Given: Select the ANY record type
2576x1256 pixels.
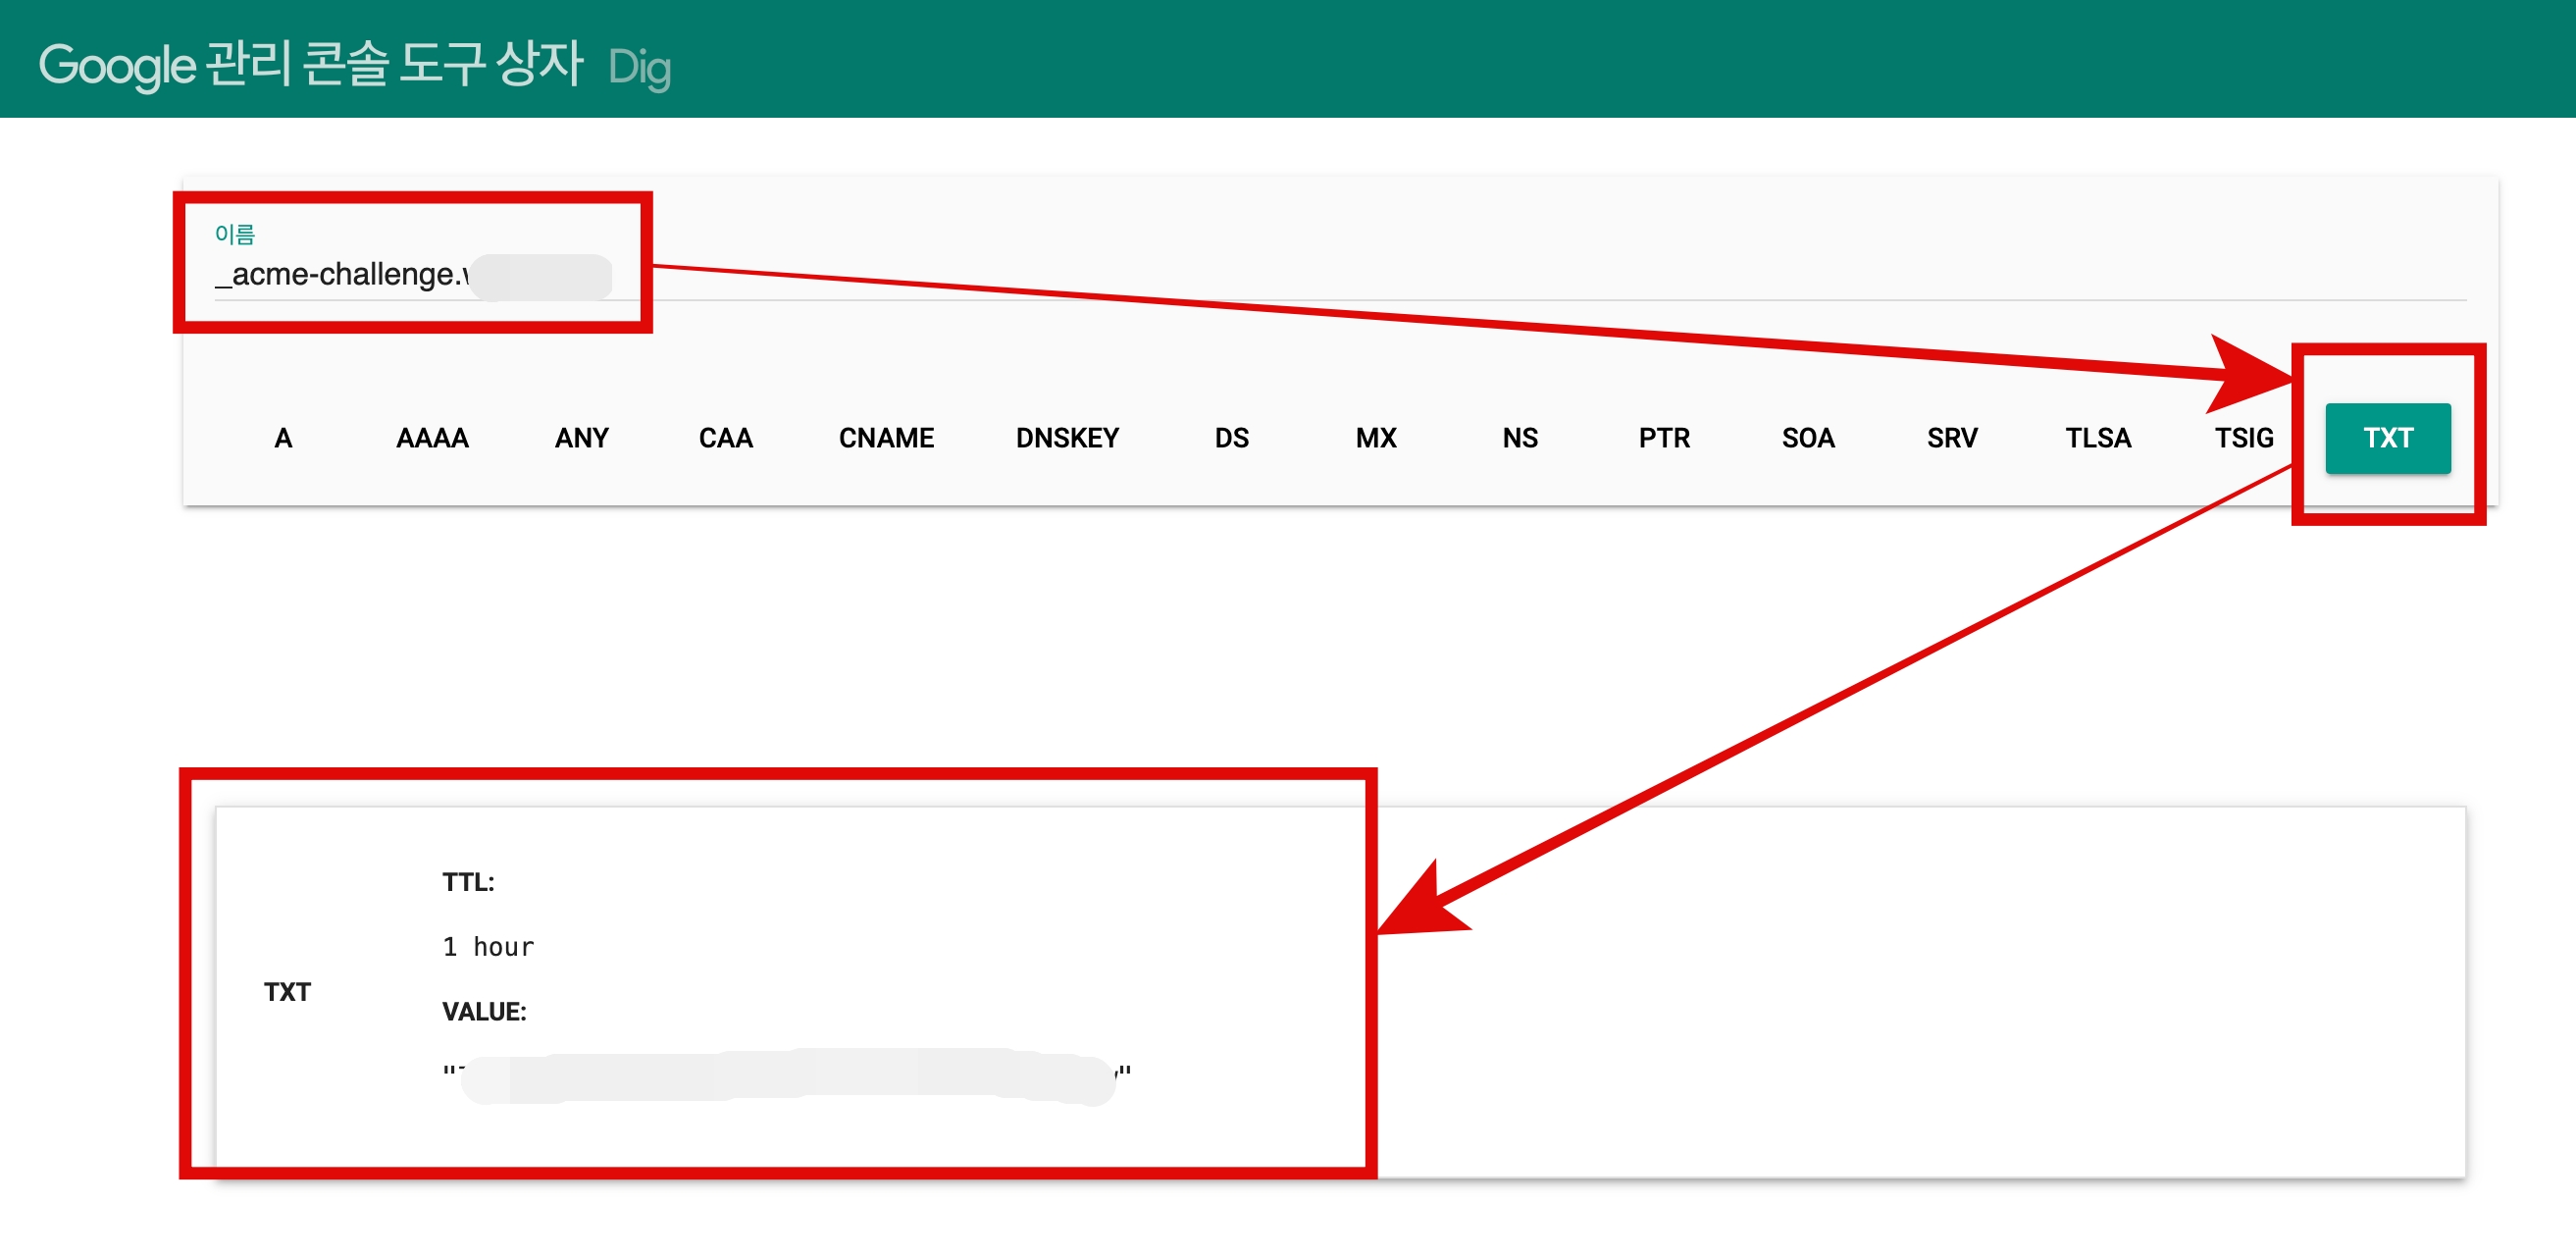Looking at the screenshot, I should pyautogui.click(x=581, y=438).
